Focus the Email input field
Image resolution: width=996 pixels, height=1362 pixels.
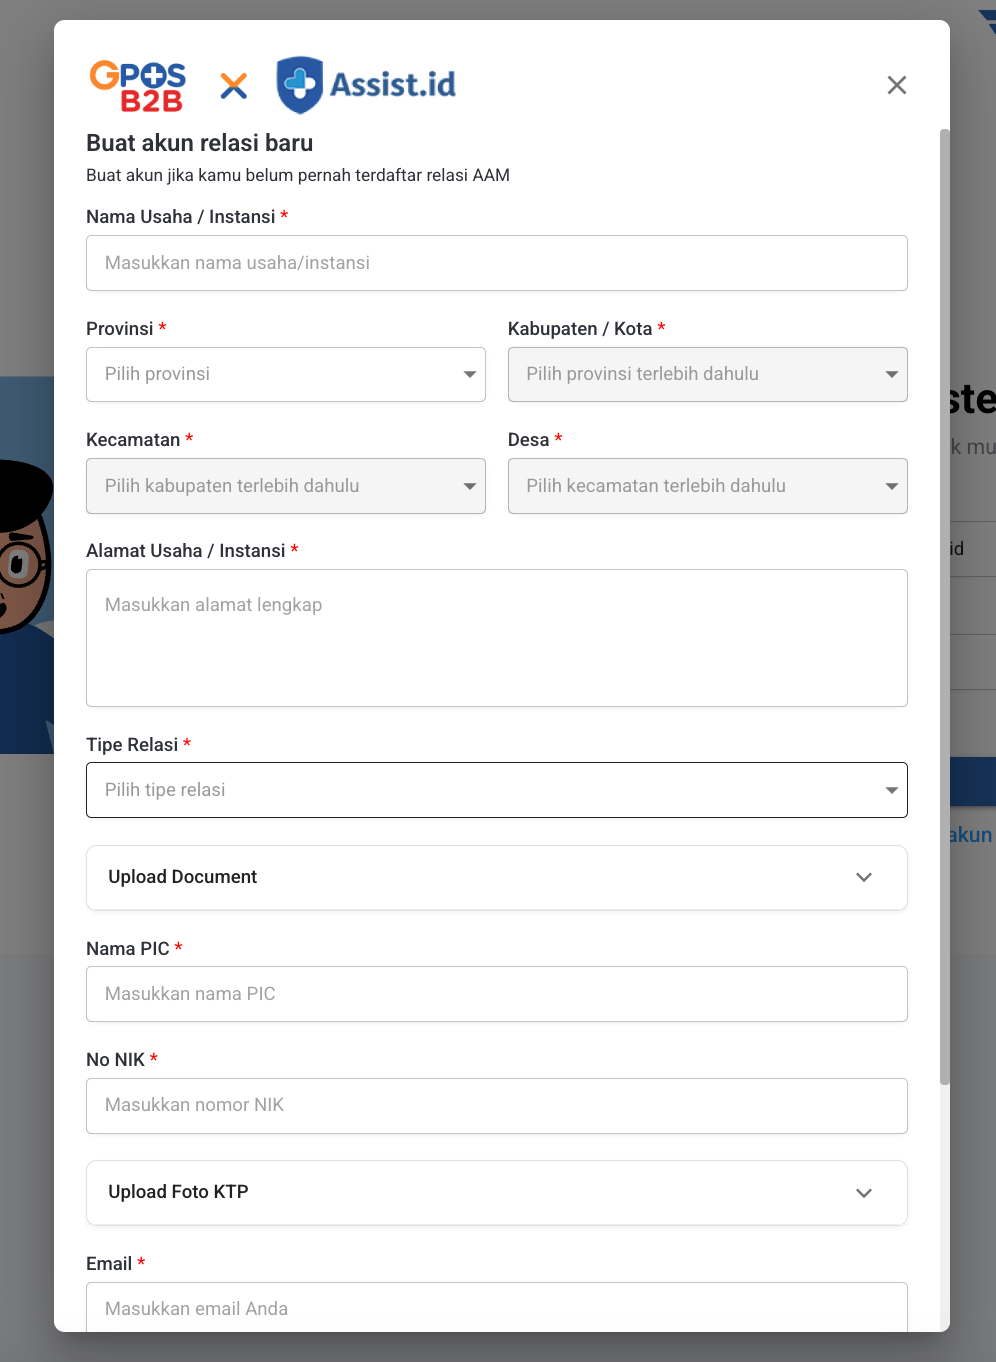click(x=496, y=1308)
